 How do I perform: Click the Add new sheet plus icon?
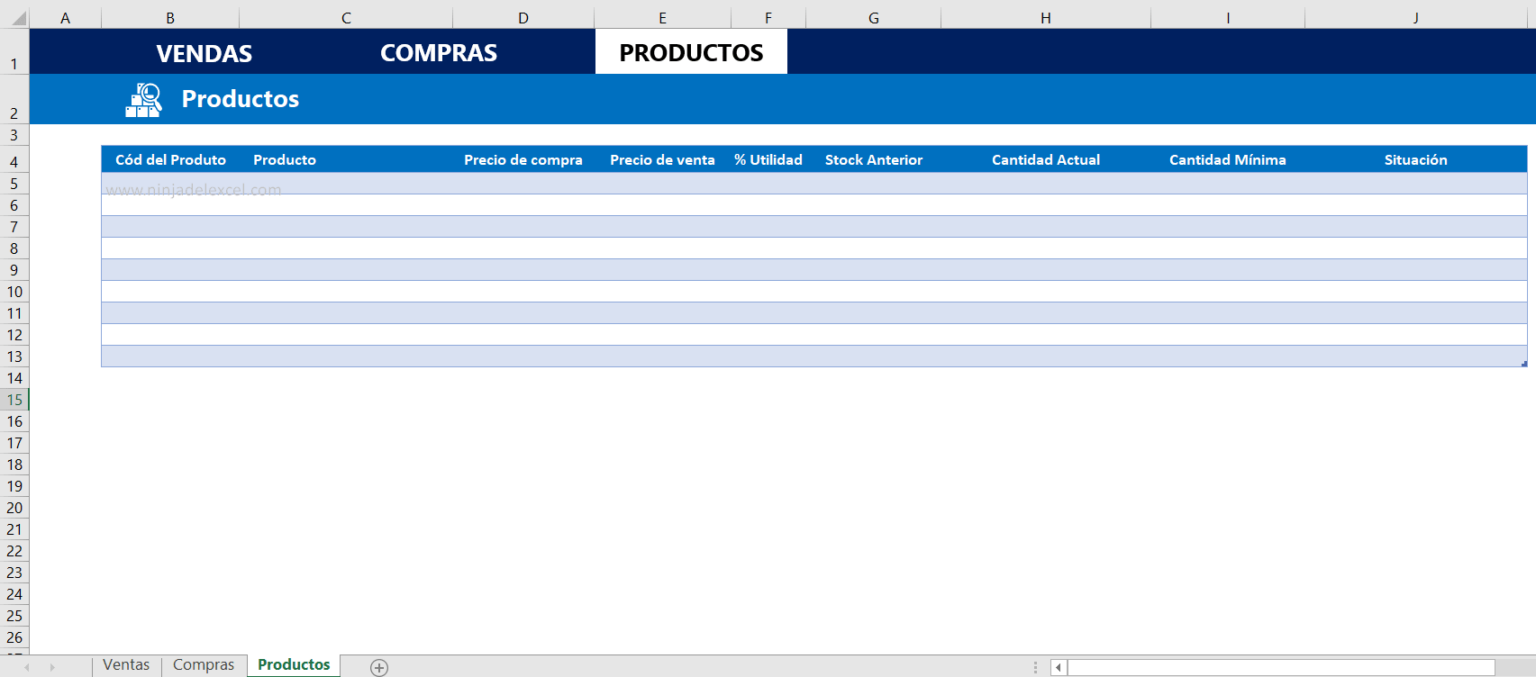coord(379,666)
